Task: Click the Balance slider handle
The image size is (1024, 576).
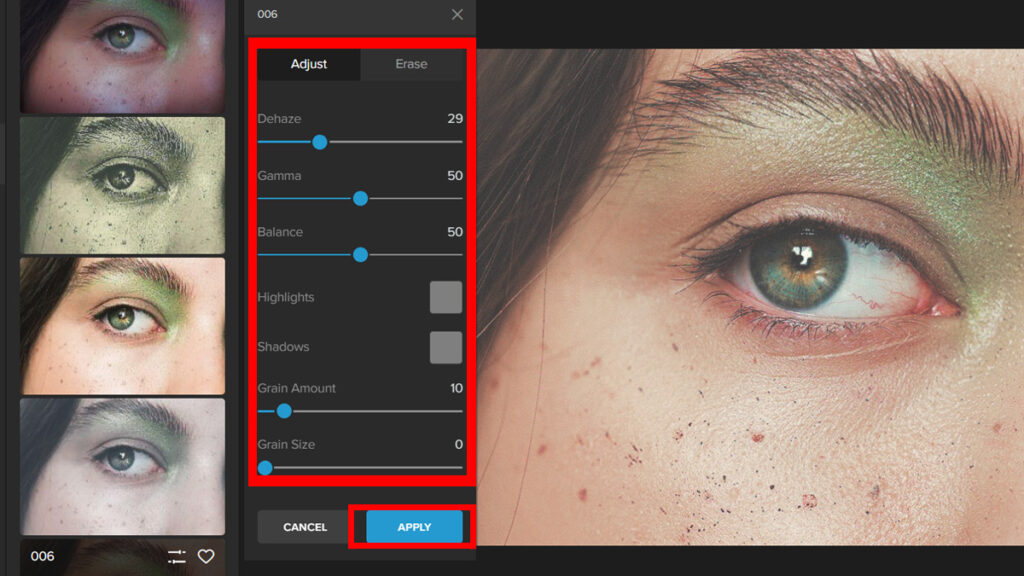Action: (361, 255)
